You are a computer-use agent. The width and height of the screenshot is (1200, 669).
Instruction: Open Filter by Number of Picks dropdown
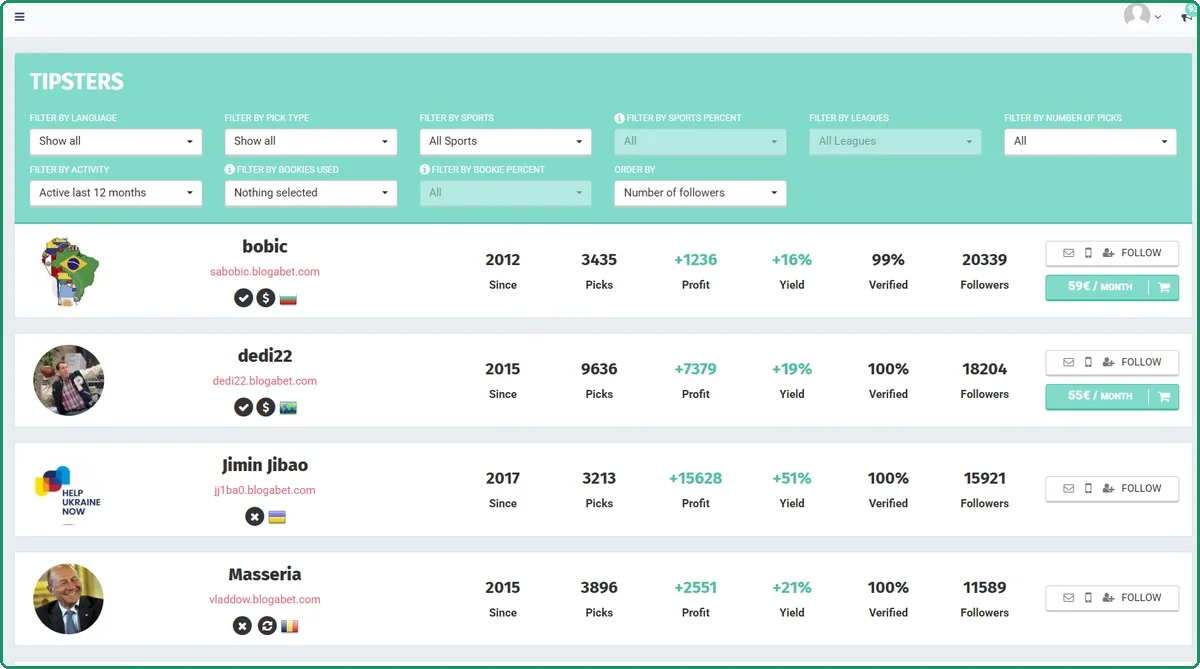(x=1091, y=141)
